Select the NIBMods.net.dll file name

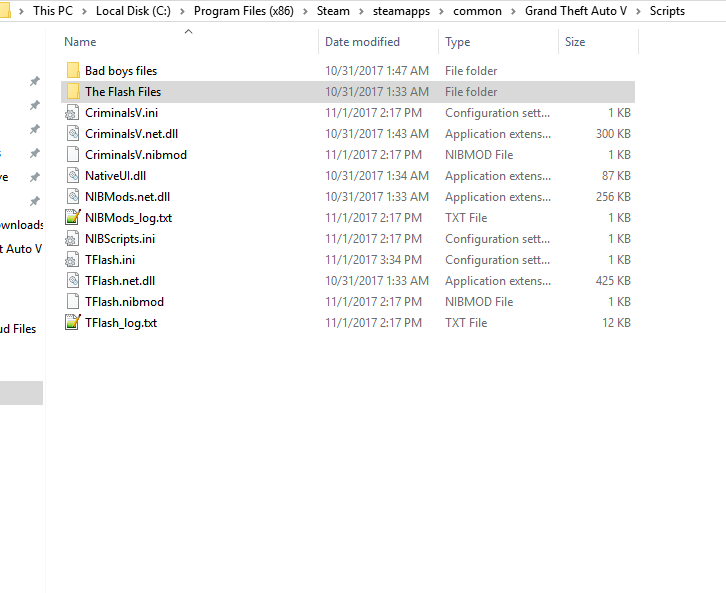(x=127, y=196)
